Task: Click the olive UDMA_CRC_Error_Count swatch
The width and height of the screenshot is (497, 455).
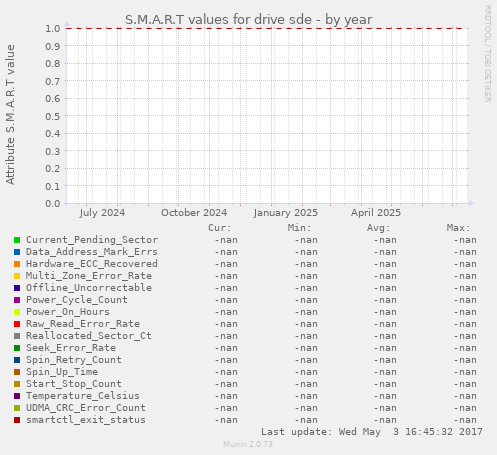Action: (x=17, y=408)
